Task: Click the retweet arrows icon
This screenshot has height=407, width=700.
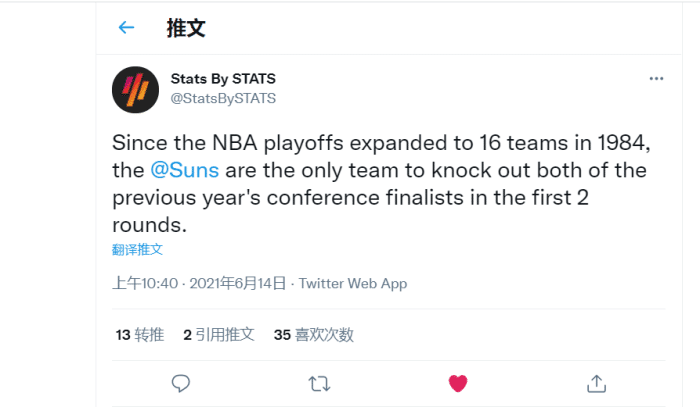Action: [319, 383]
